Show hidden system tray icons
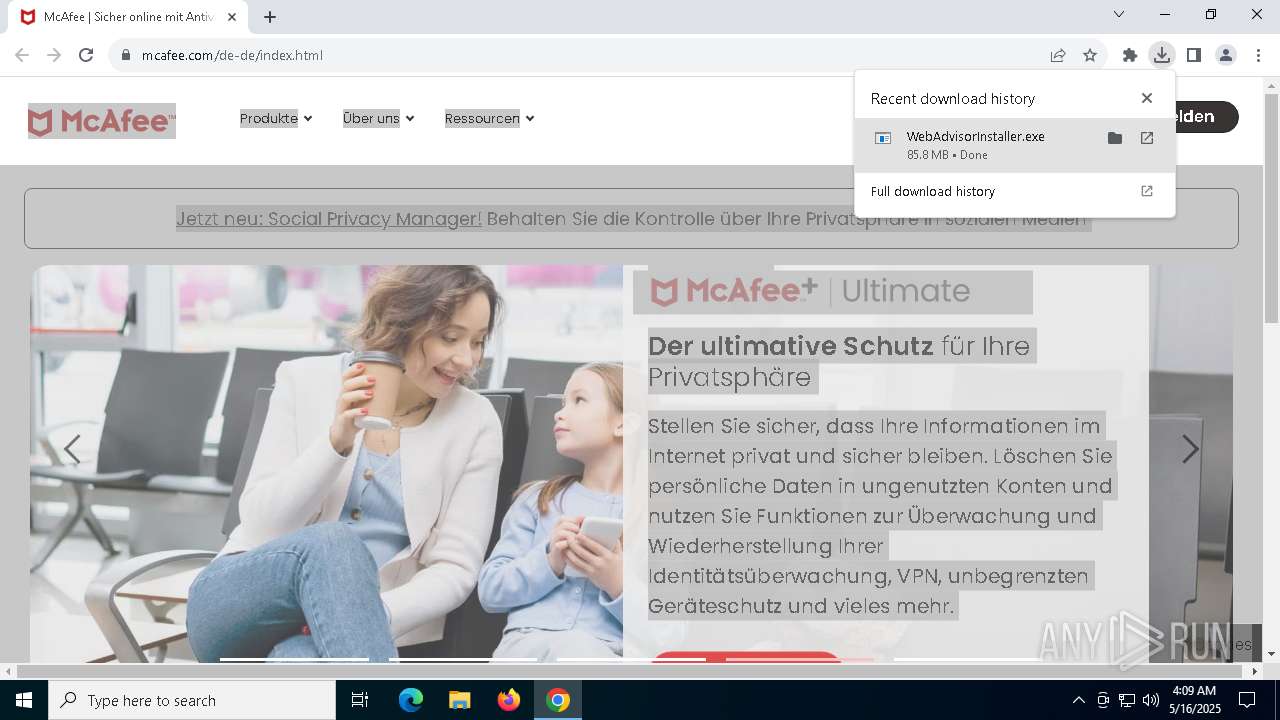Screen dimensions: 1280x720 point(1078,700)
